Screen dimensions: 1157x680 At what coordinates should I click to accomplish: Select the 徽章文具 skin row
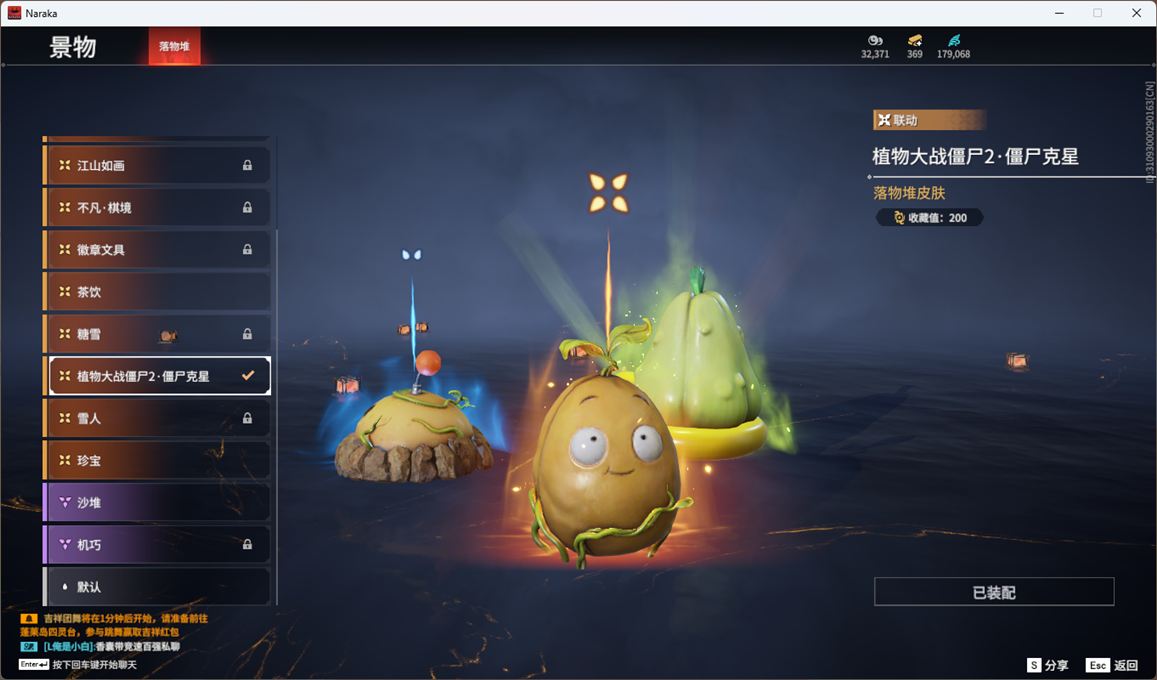(x=156, y=249)
